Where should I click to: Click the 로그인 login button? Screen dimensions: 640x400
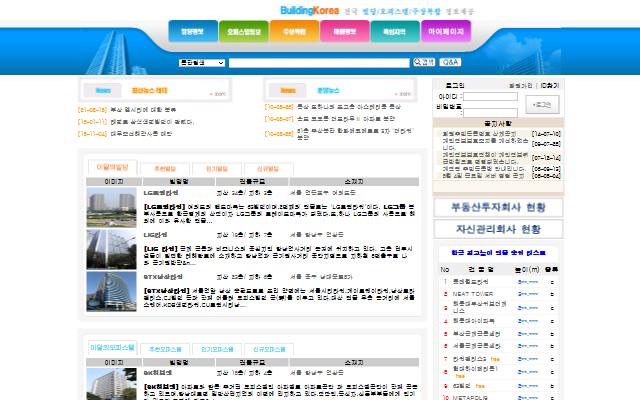542,104
